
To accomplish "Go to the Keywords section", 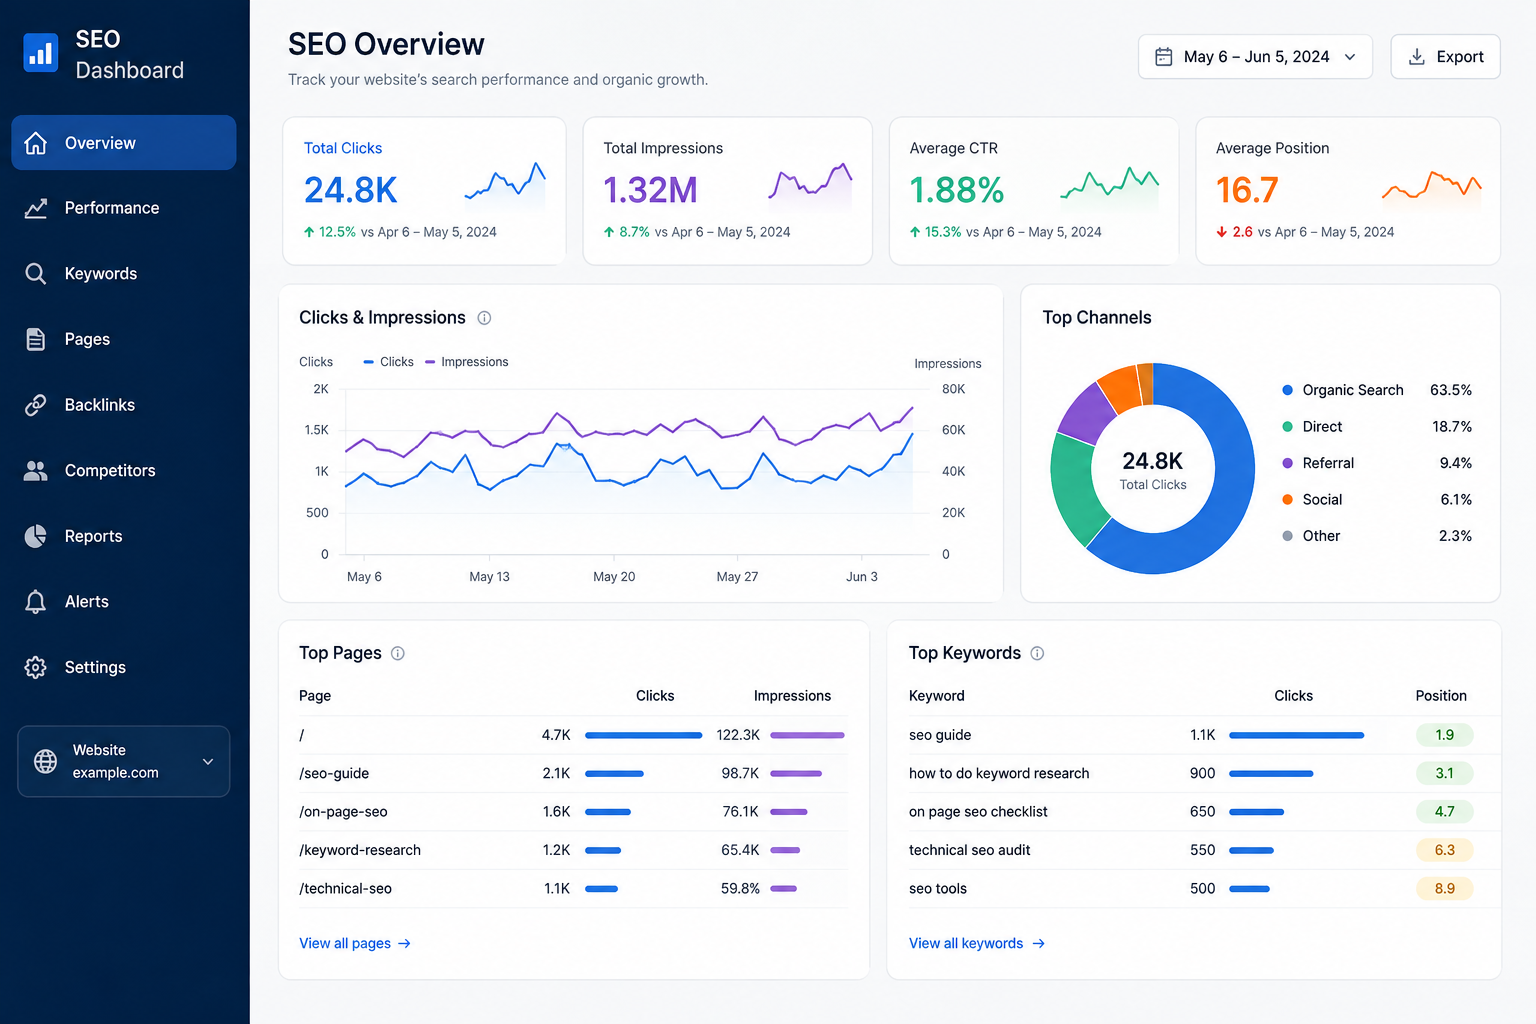I will click(124, 274).
